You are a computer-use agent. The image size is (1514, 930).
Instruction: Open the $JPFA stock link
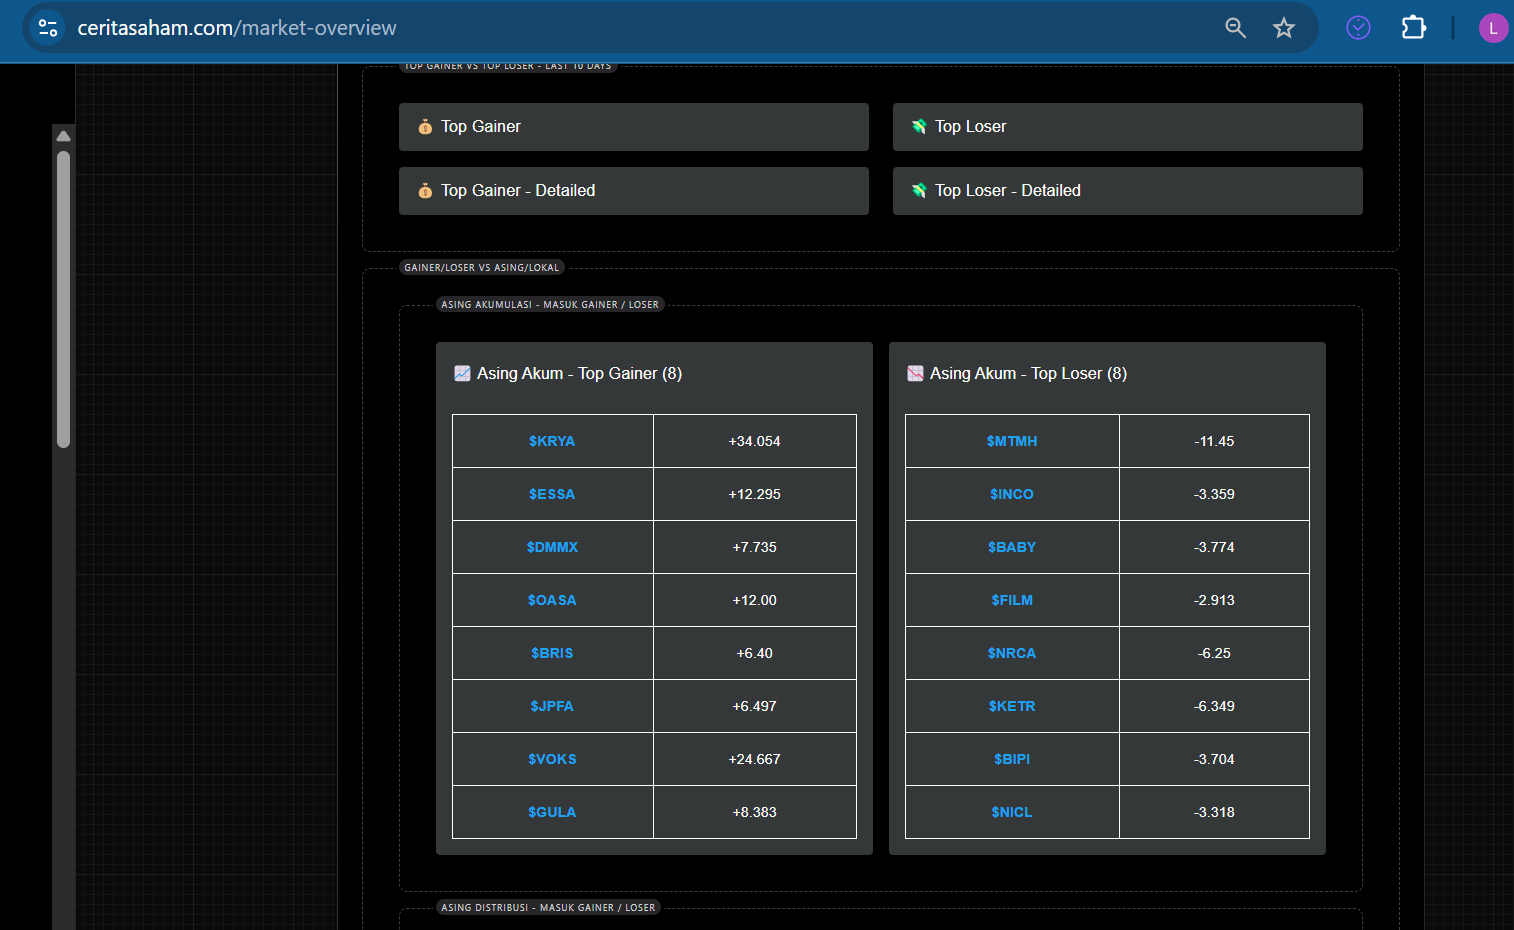pyautogui.click(x=552, y=706)
